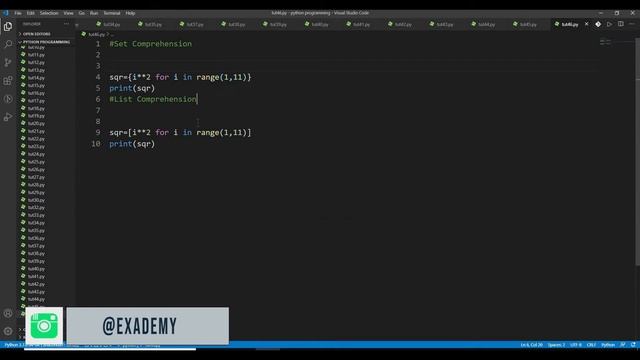Open the Selection menu
Viewport: 640px width, 360px height.
pos(49,13)
